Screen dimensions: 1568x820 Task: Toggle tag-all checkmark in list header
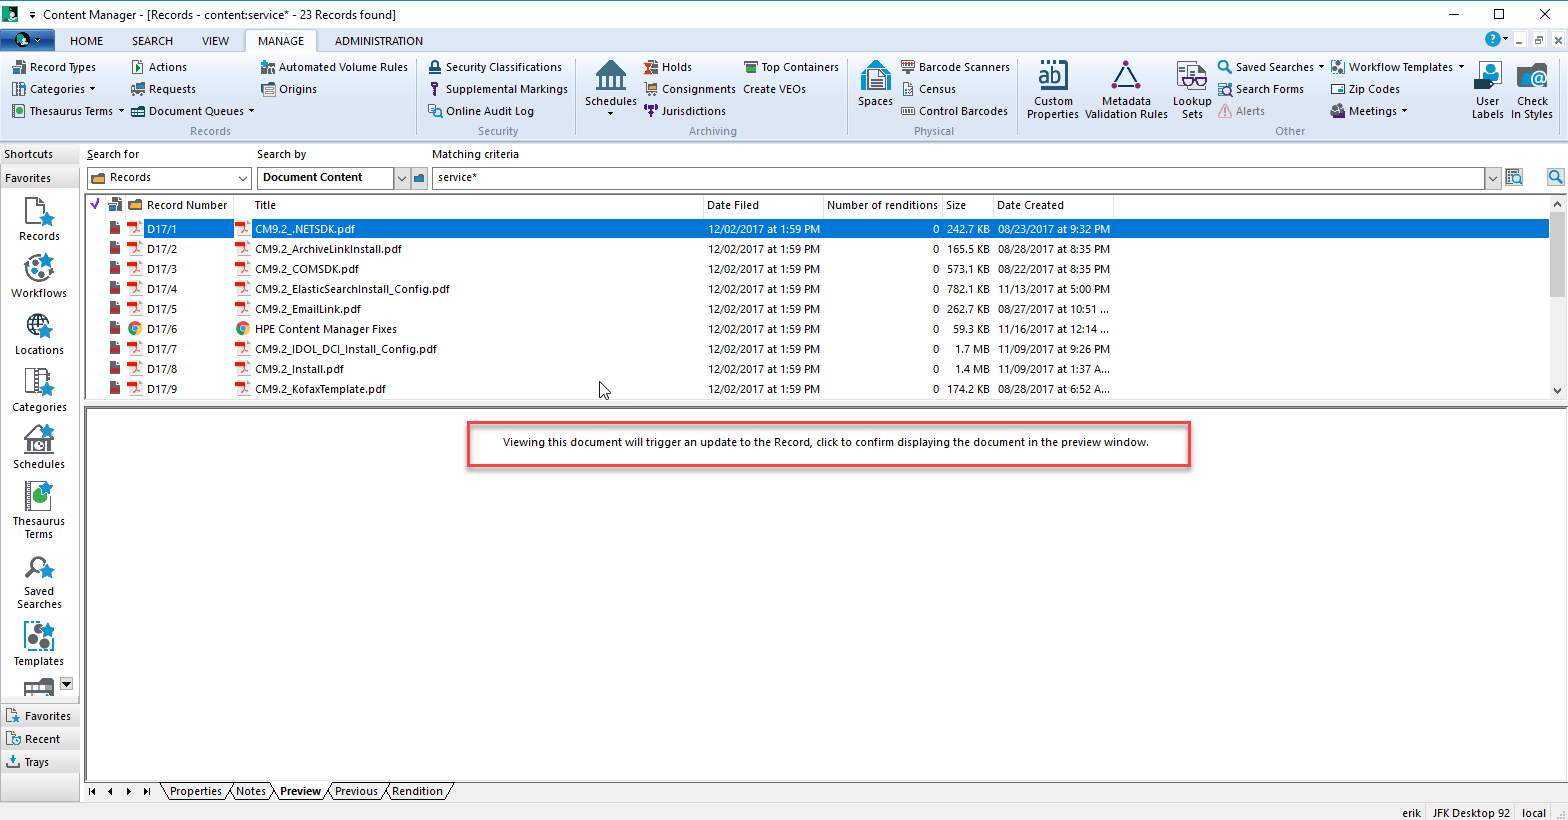(95, 204)
